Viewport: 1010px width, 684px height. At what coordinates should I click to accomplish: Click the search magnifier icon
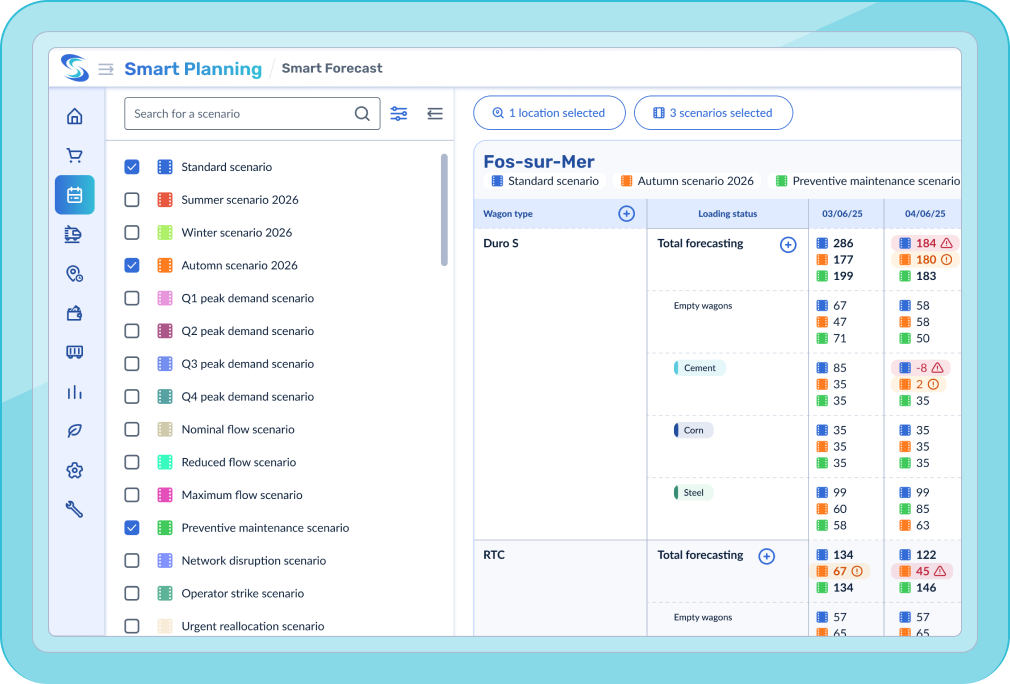point(362,114)
